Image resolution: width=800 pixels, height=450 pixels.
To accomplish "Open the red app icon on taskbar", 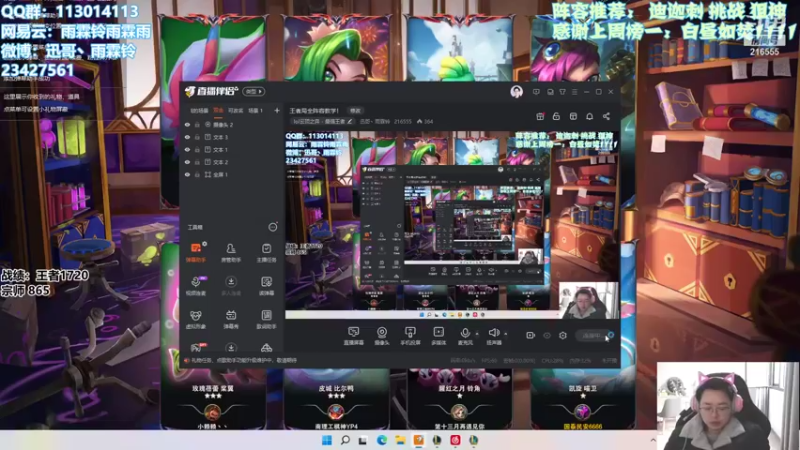I will (x=455, y=440).
